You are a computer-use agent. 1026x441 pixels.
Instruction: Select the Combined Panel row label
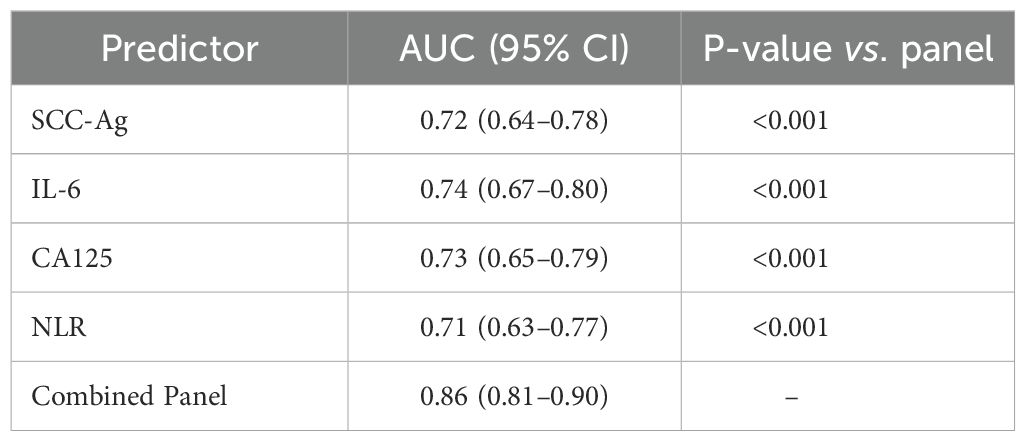pos(129,396)
